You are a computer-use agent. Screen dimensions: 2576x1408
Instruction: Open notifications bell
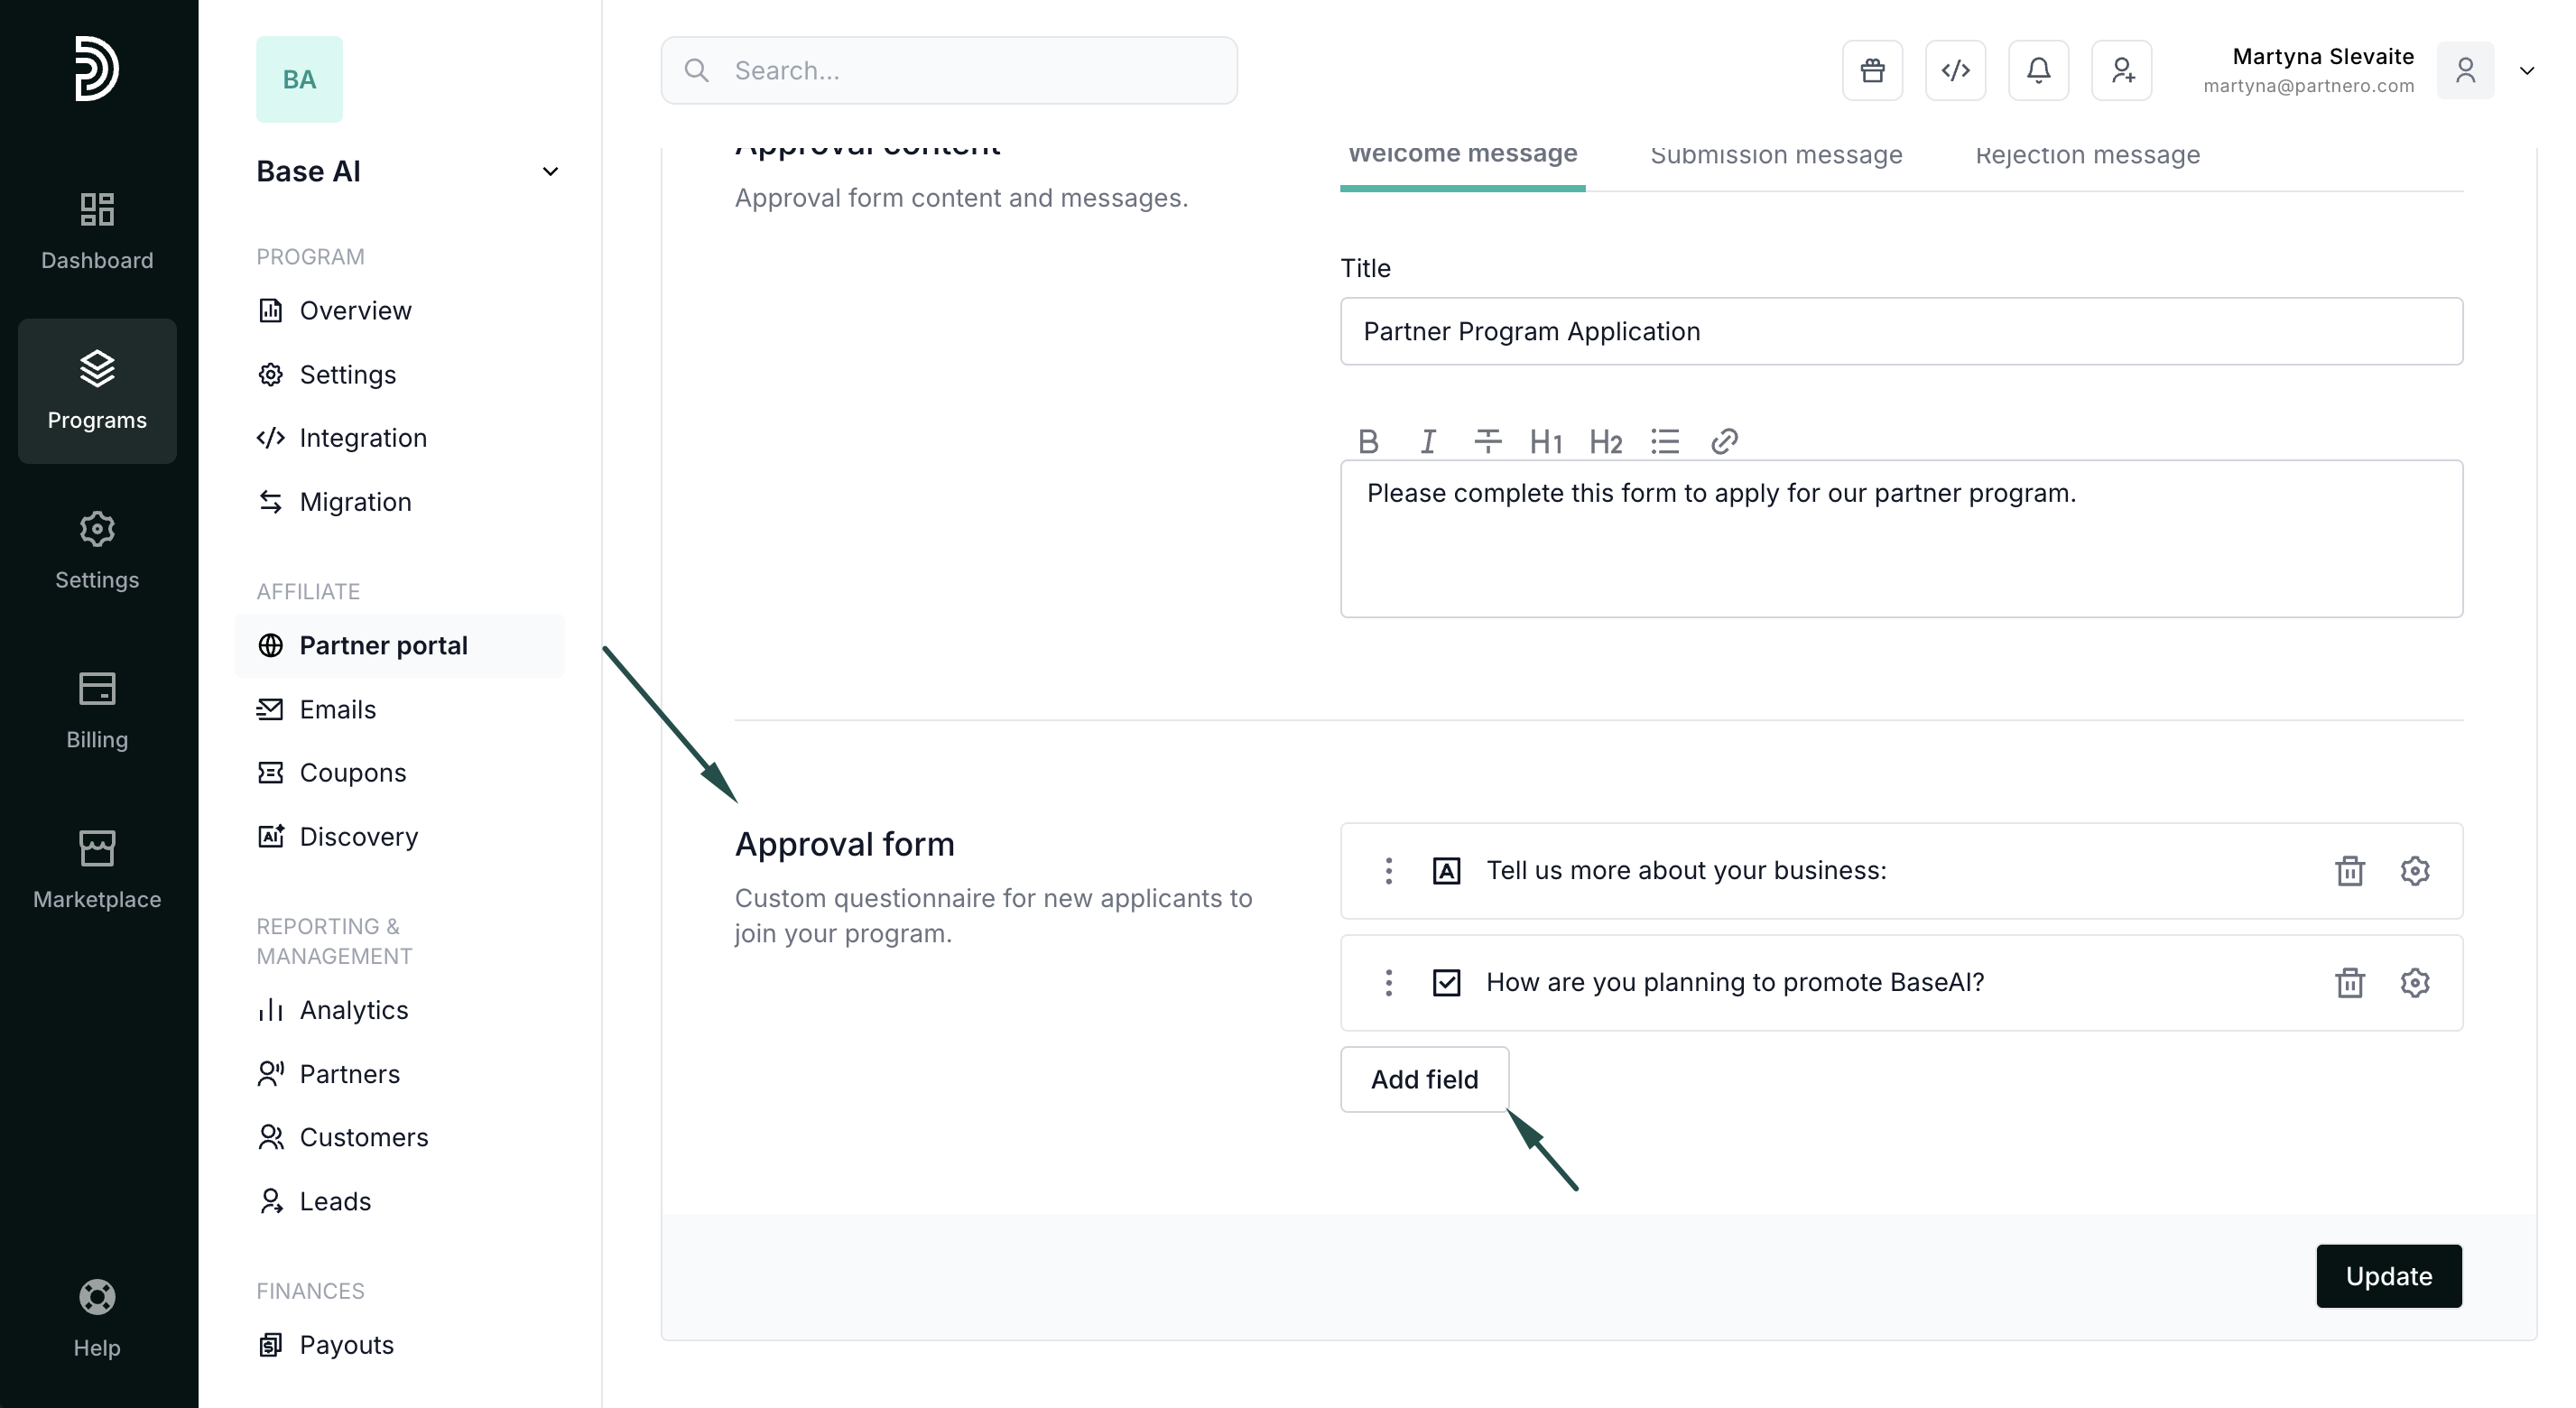2038,71
